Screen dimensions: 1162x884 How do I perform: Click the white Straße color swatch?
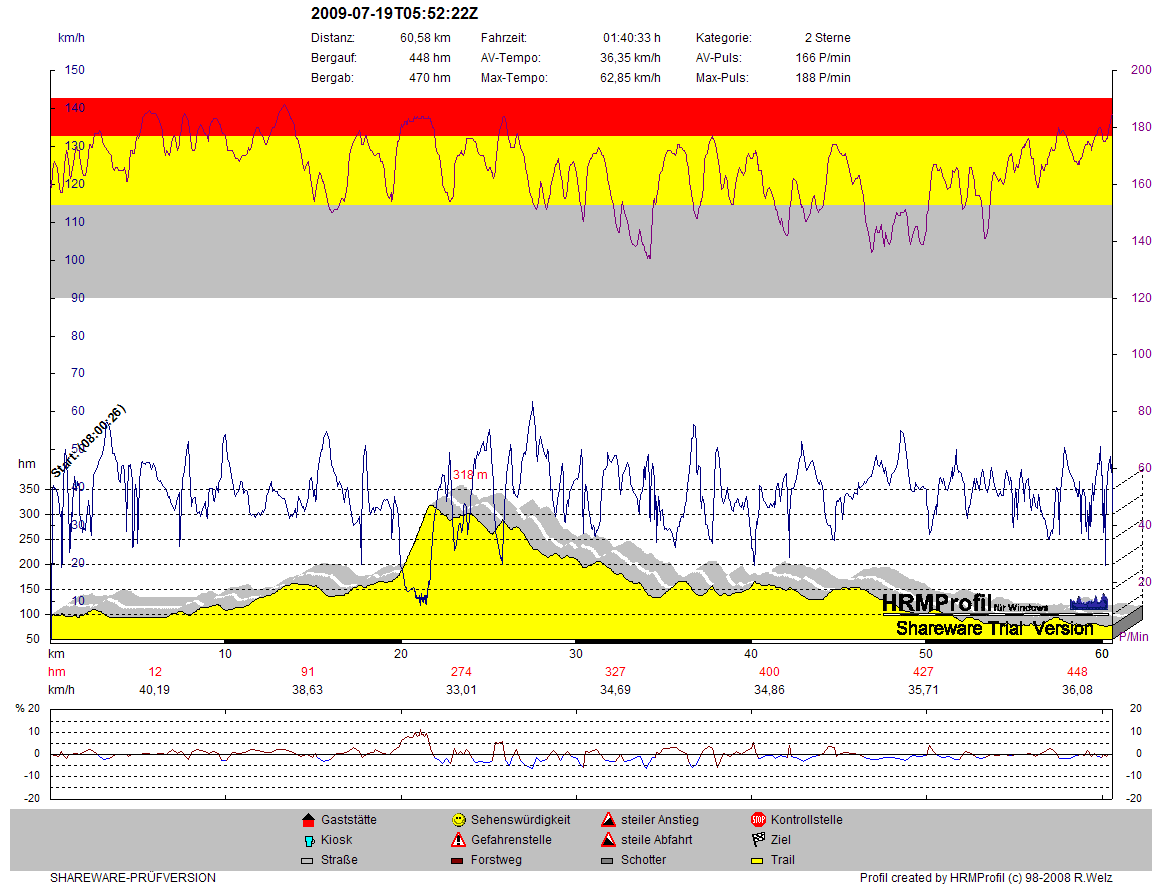(x=308, y=860)
